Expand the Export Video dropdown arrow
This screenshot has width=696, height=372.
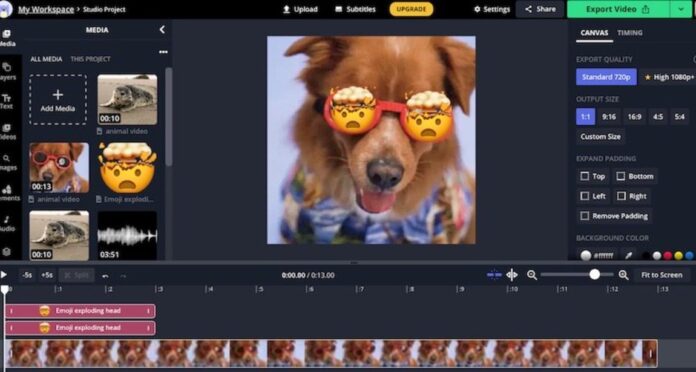[x=681, y=9]
